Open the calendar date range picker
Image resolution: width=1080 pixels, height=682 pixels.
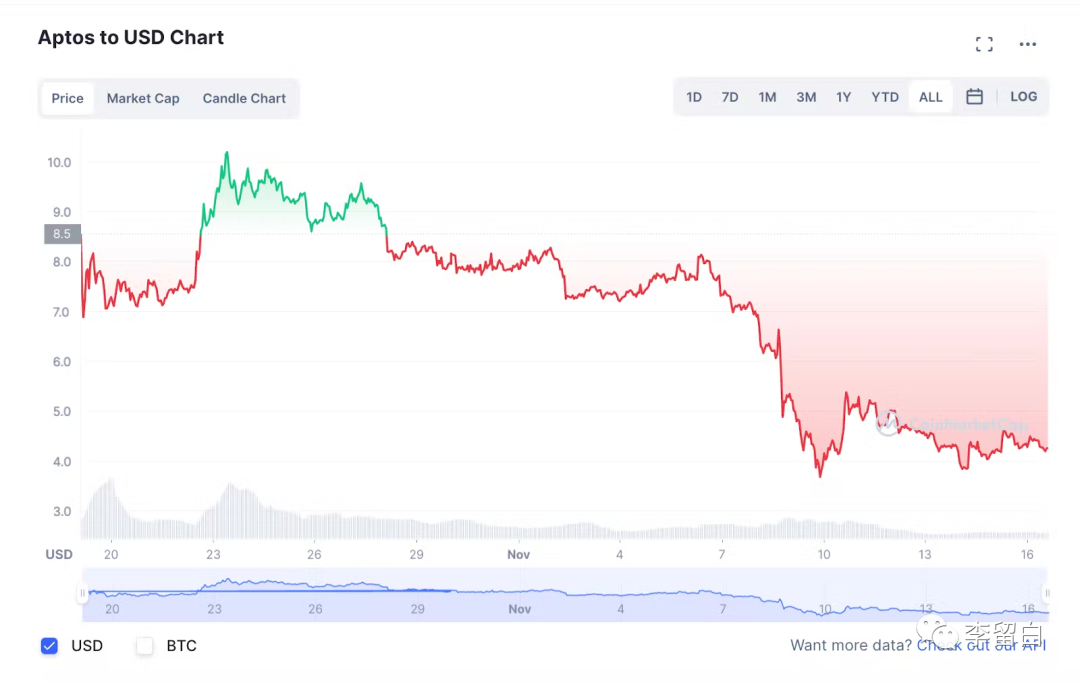974,97
